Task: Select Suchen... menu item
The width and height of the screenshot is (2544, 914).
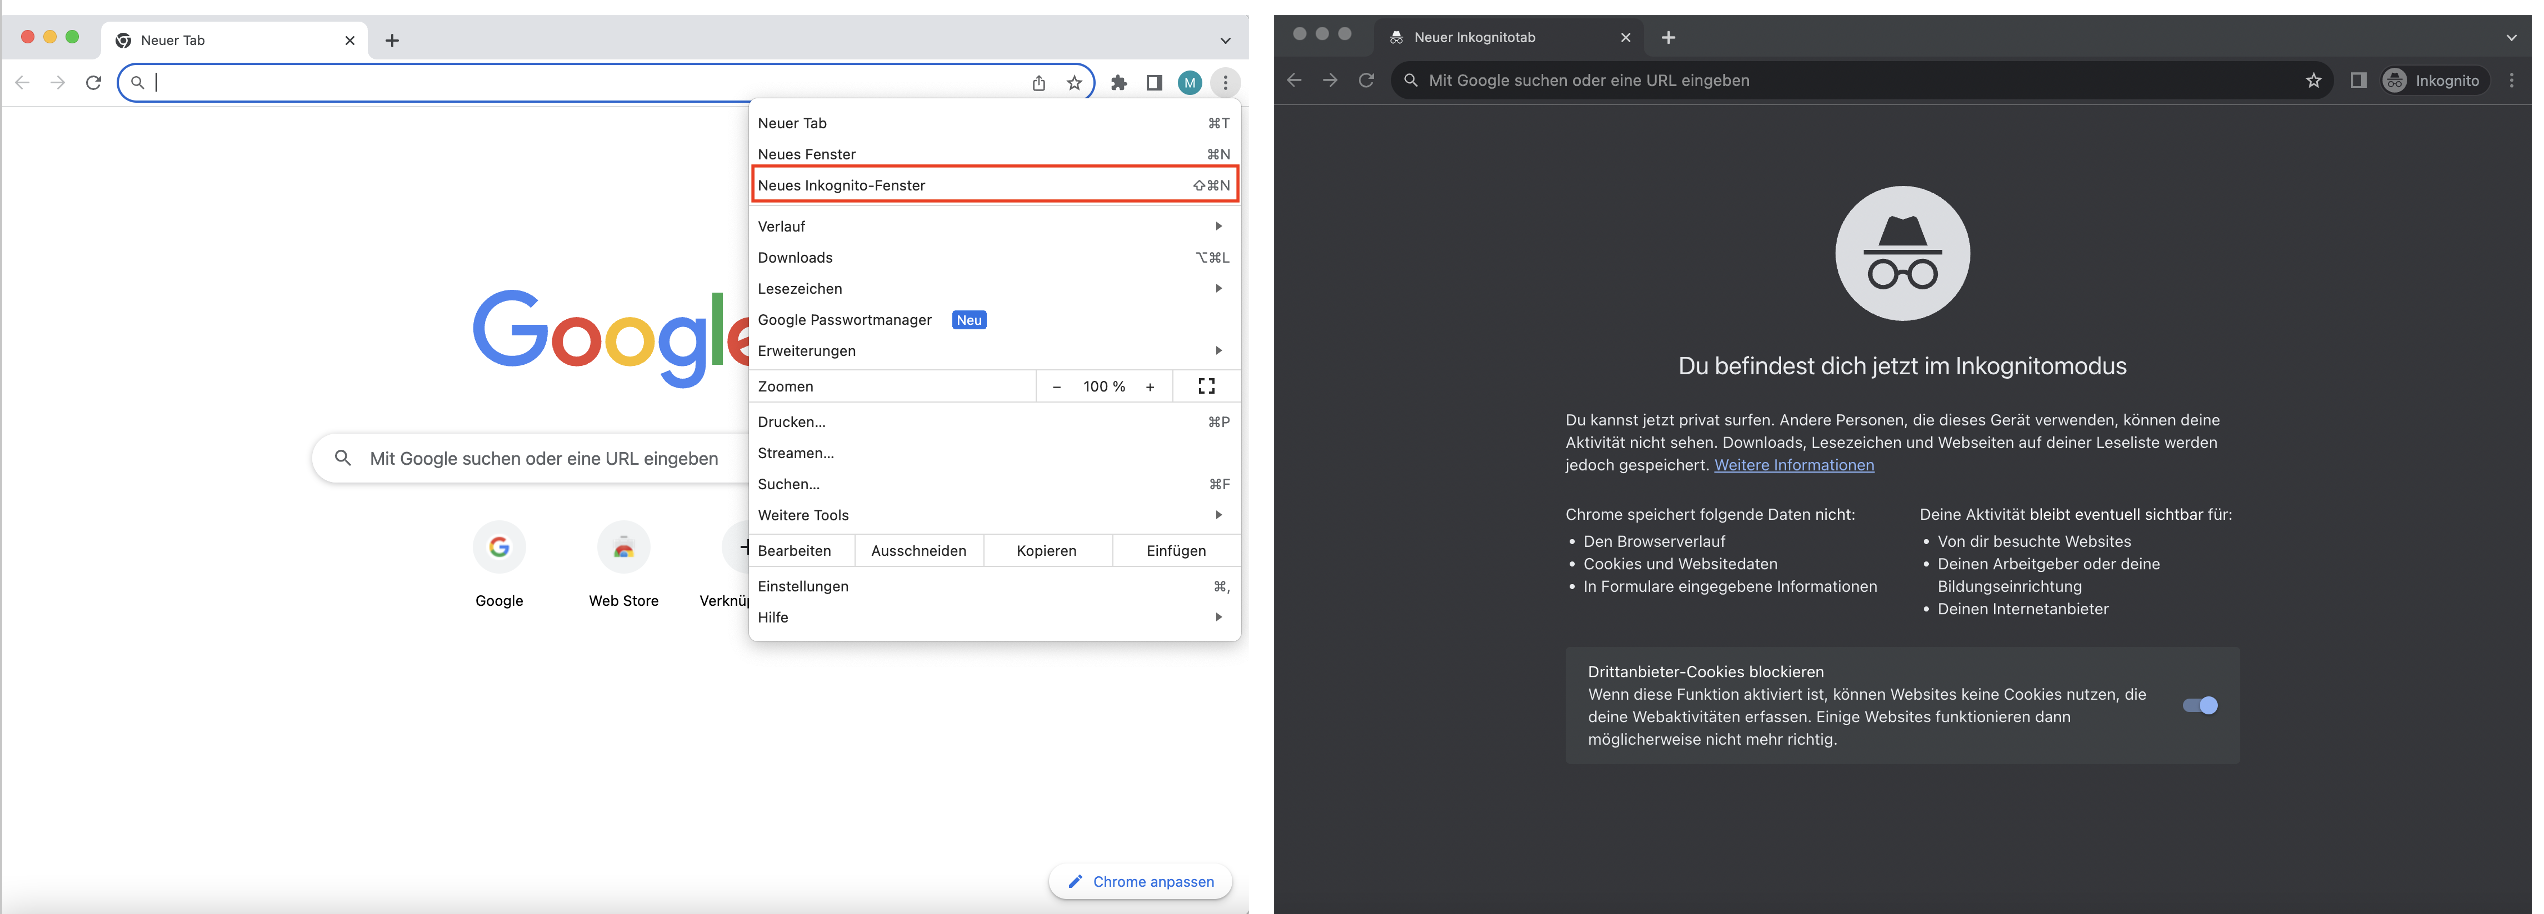Action: click(x=994, y=484)
